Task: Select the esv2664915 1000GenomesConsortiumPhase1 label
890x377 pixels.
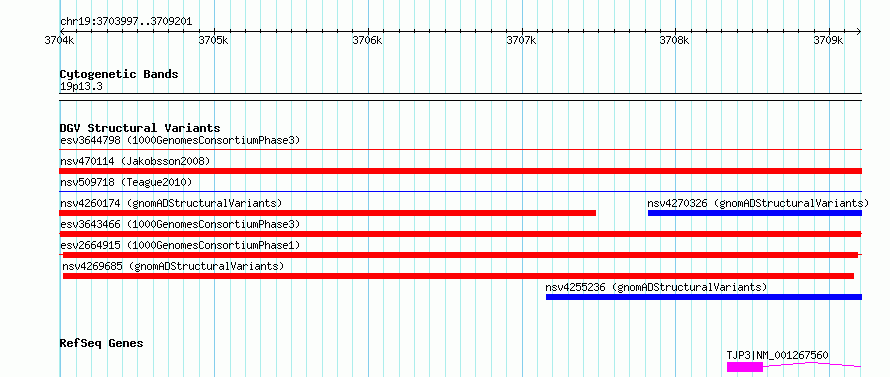Action: (x=180, y=245)
